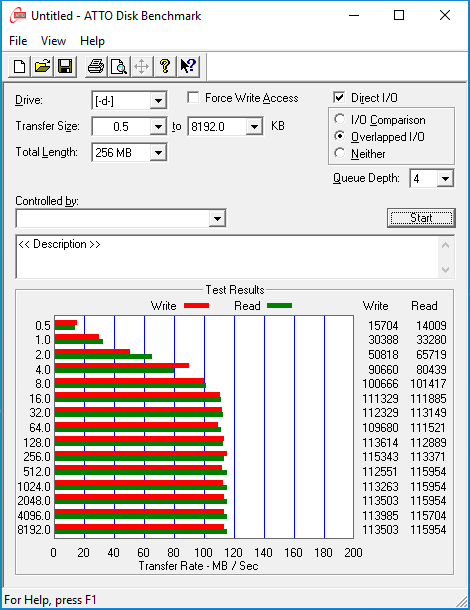
Task: Choose the Neither radio option
Action: [340, 153]
